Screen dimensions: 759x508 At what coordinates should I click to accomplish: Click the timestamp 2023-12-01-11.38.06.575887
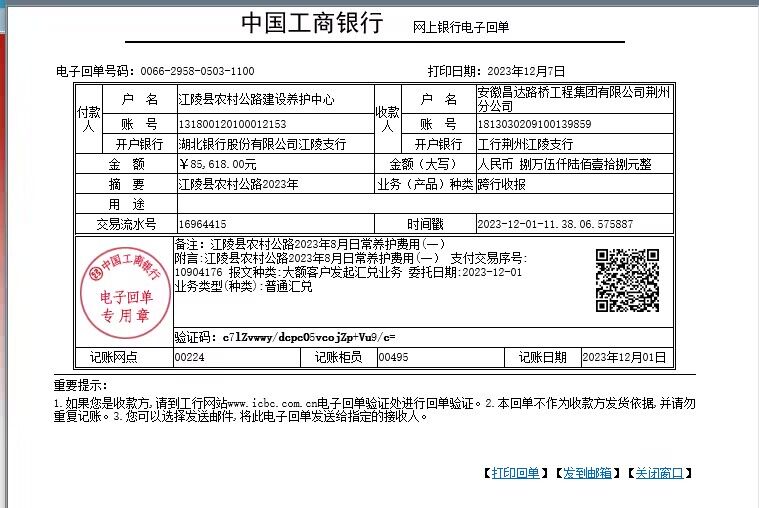(555, 224)
